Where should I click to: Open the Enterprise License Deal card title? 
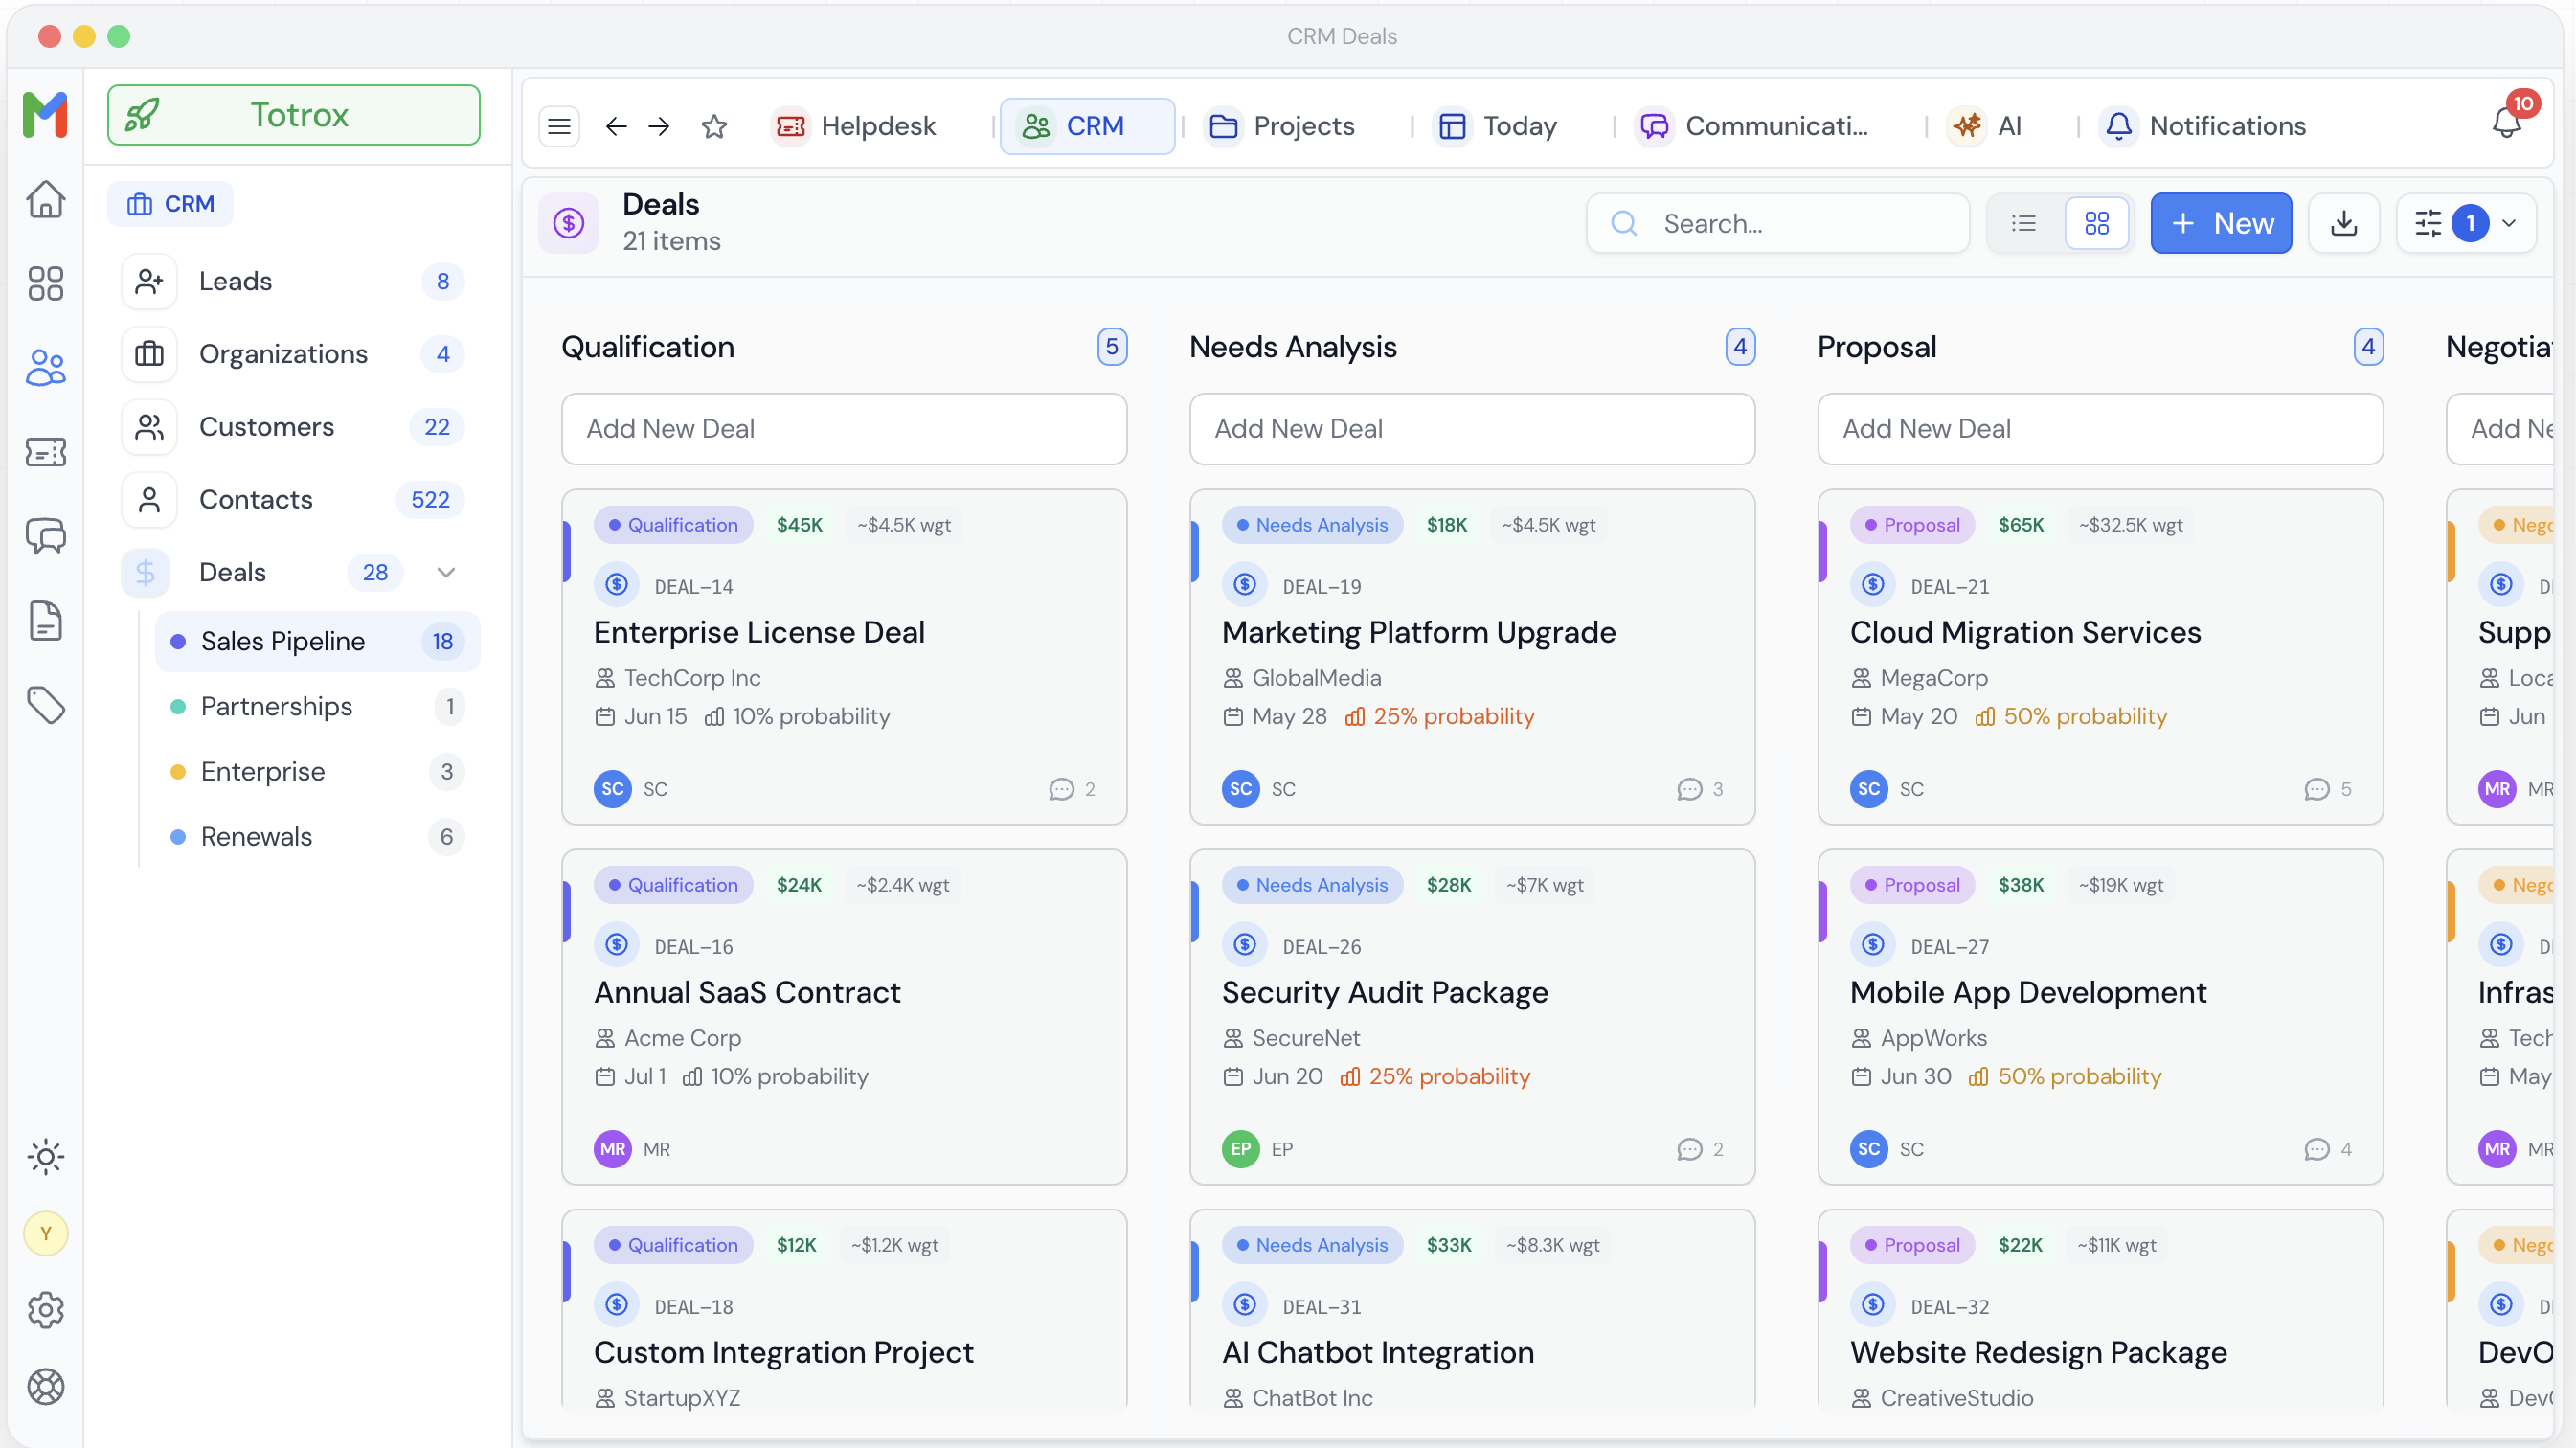tap(759, 633)
